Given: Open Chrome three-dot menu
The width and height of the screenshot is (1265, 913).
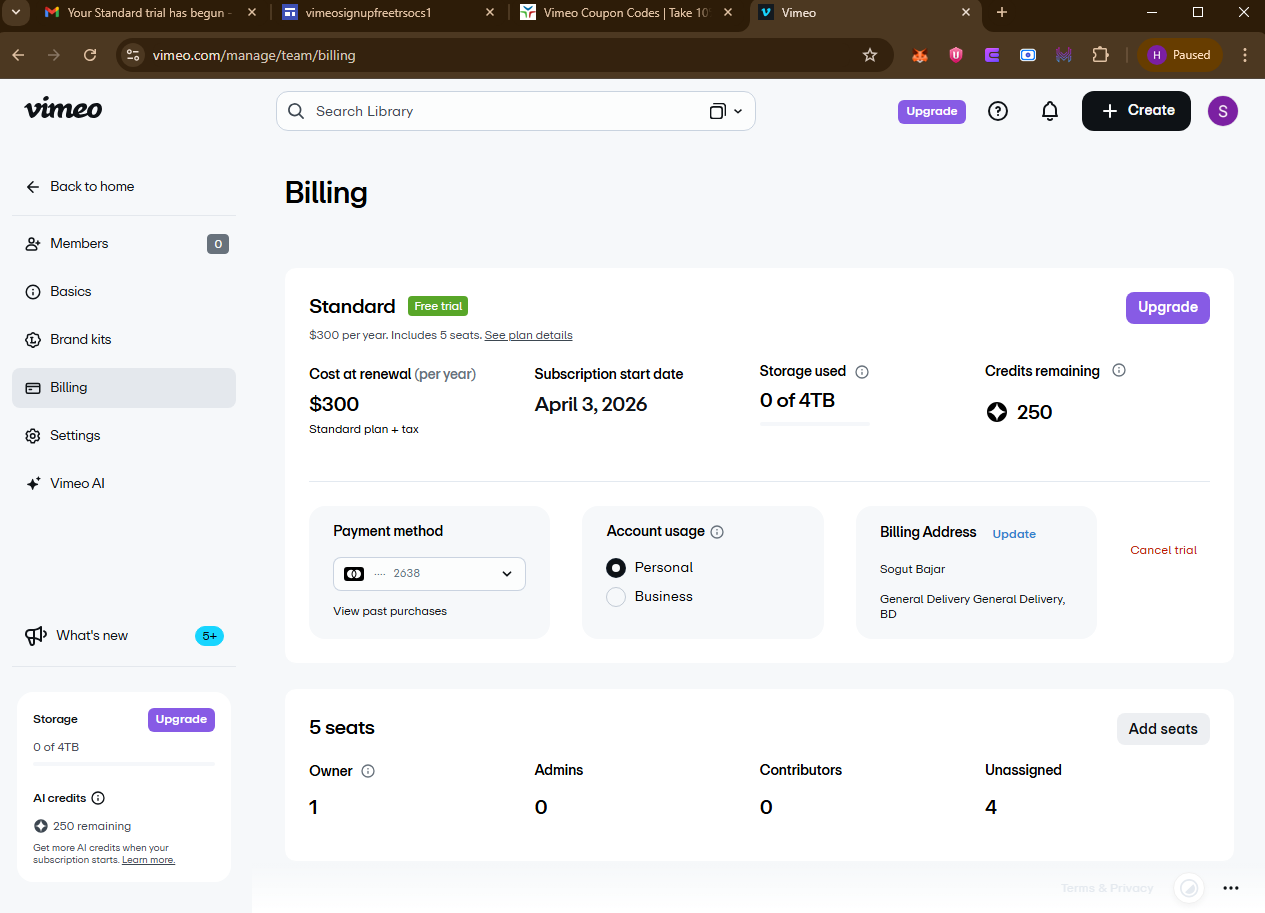Looking at the screenshot, I should pos(1245,55).
